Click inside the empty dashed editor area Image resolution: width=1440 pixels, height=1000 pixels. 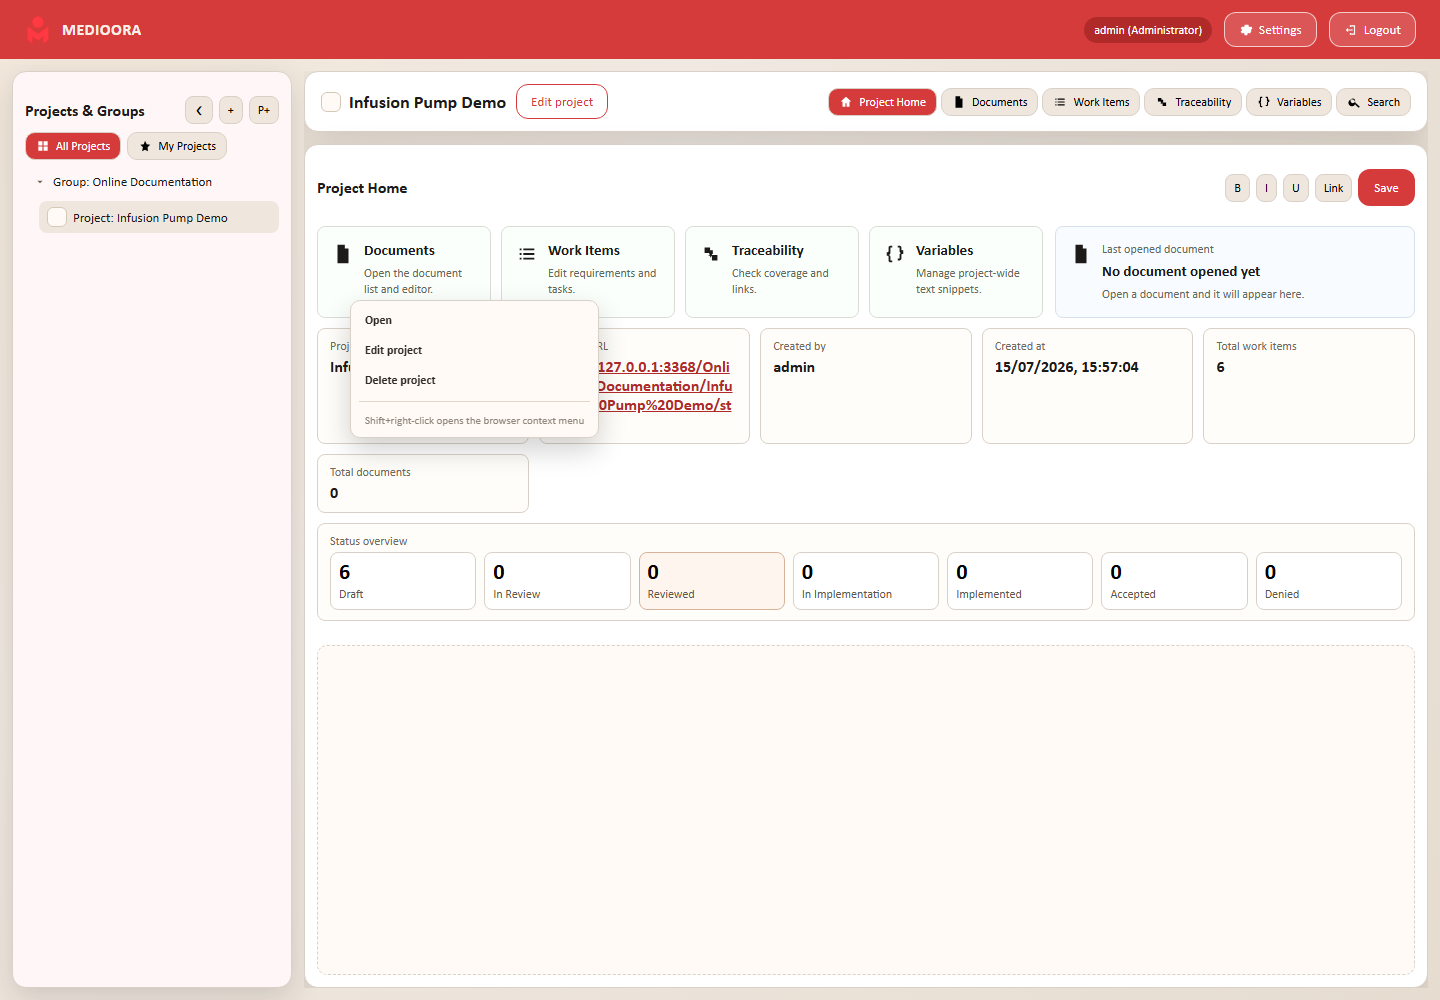tap(866, 810)
